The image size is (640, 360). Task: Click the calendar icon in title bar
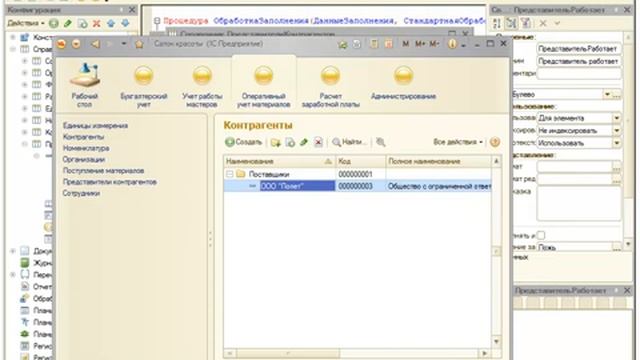pyautogui.click(x=389, y=44)
